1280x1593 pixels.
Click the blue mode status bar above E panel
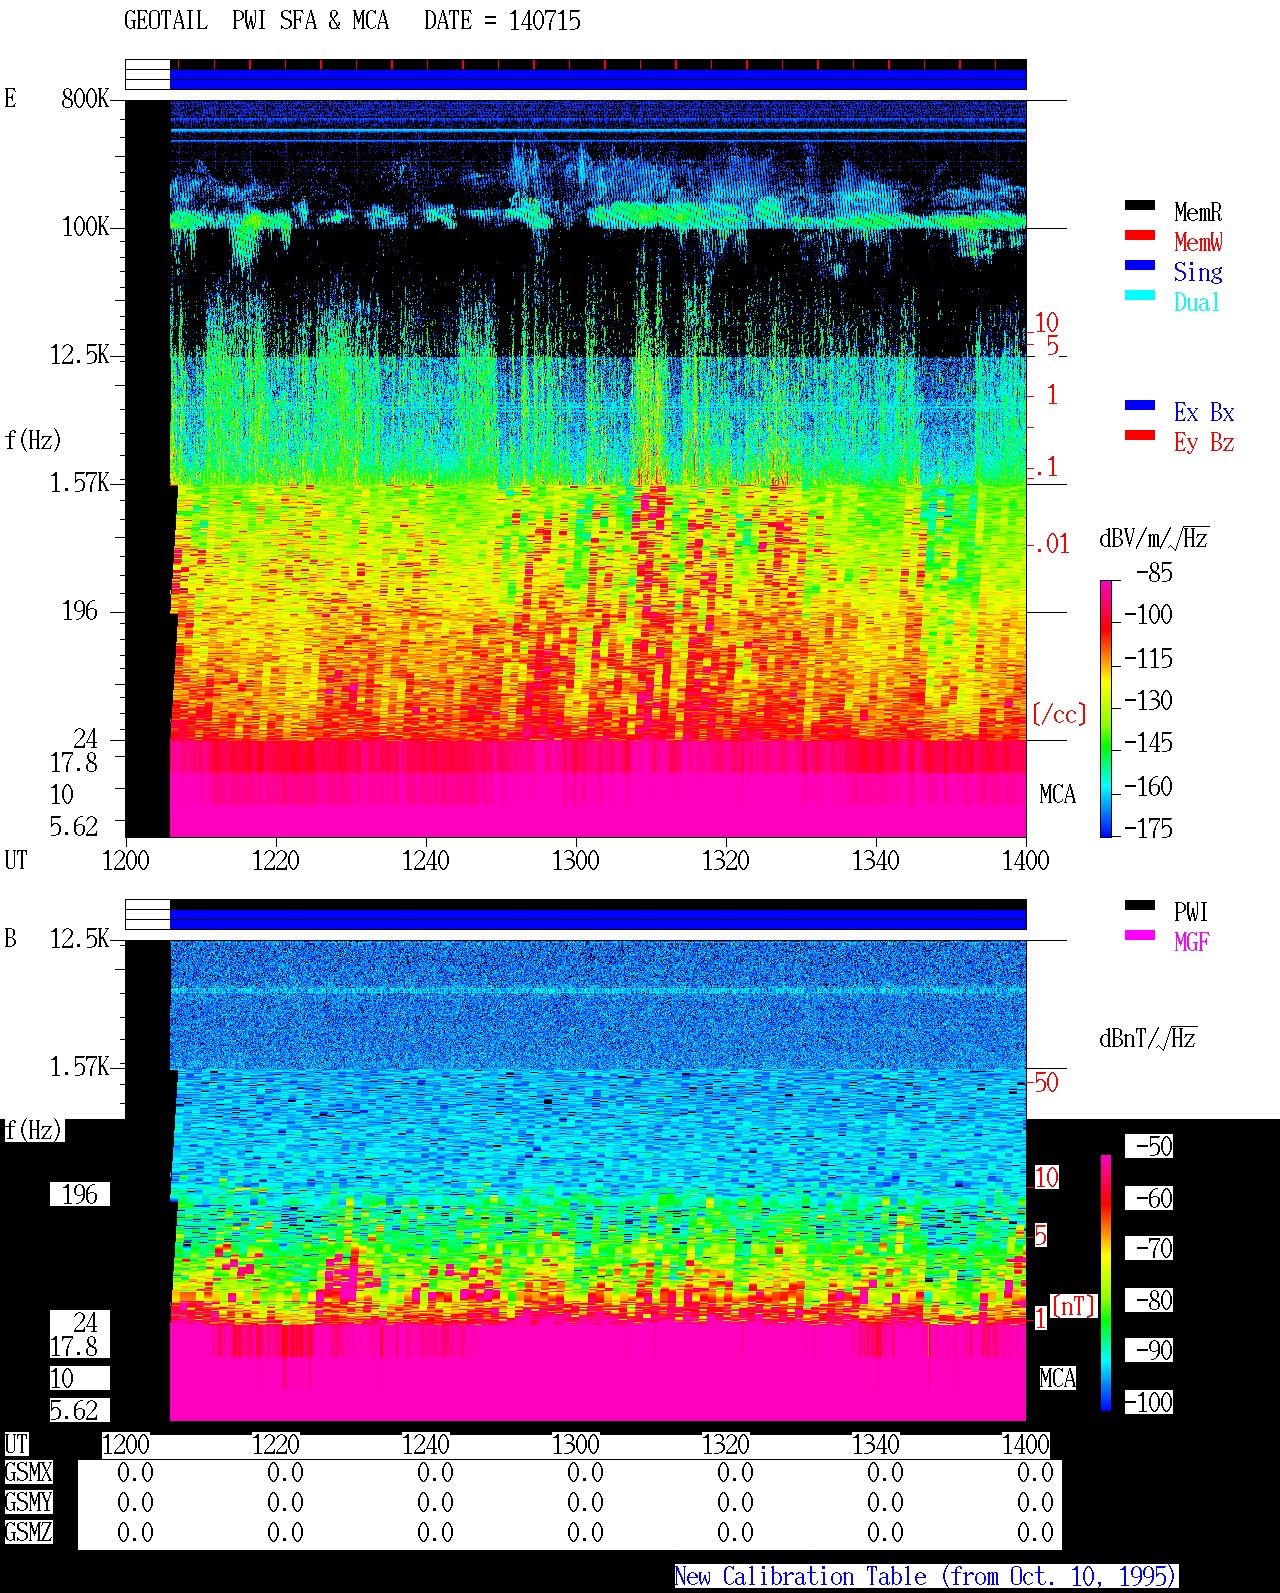pos(598,79)
